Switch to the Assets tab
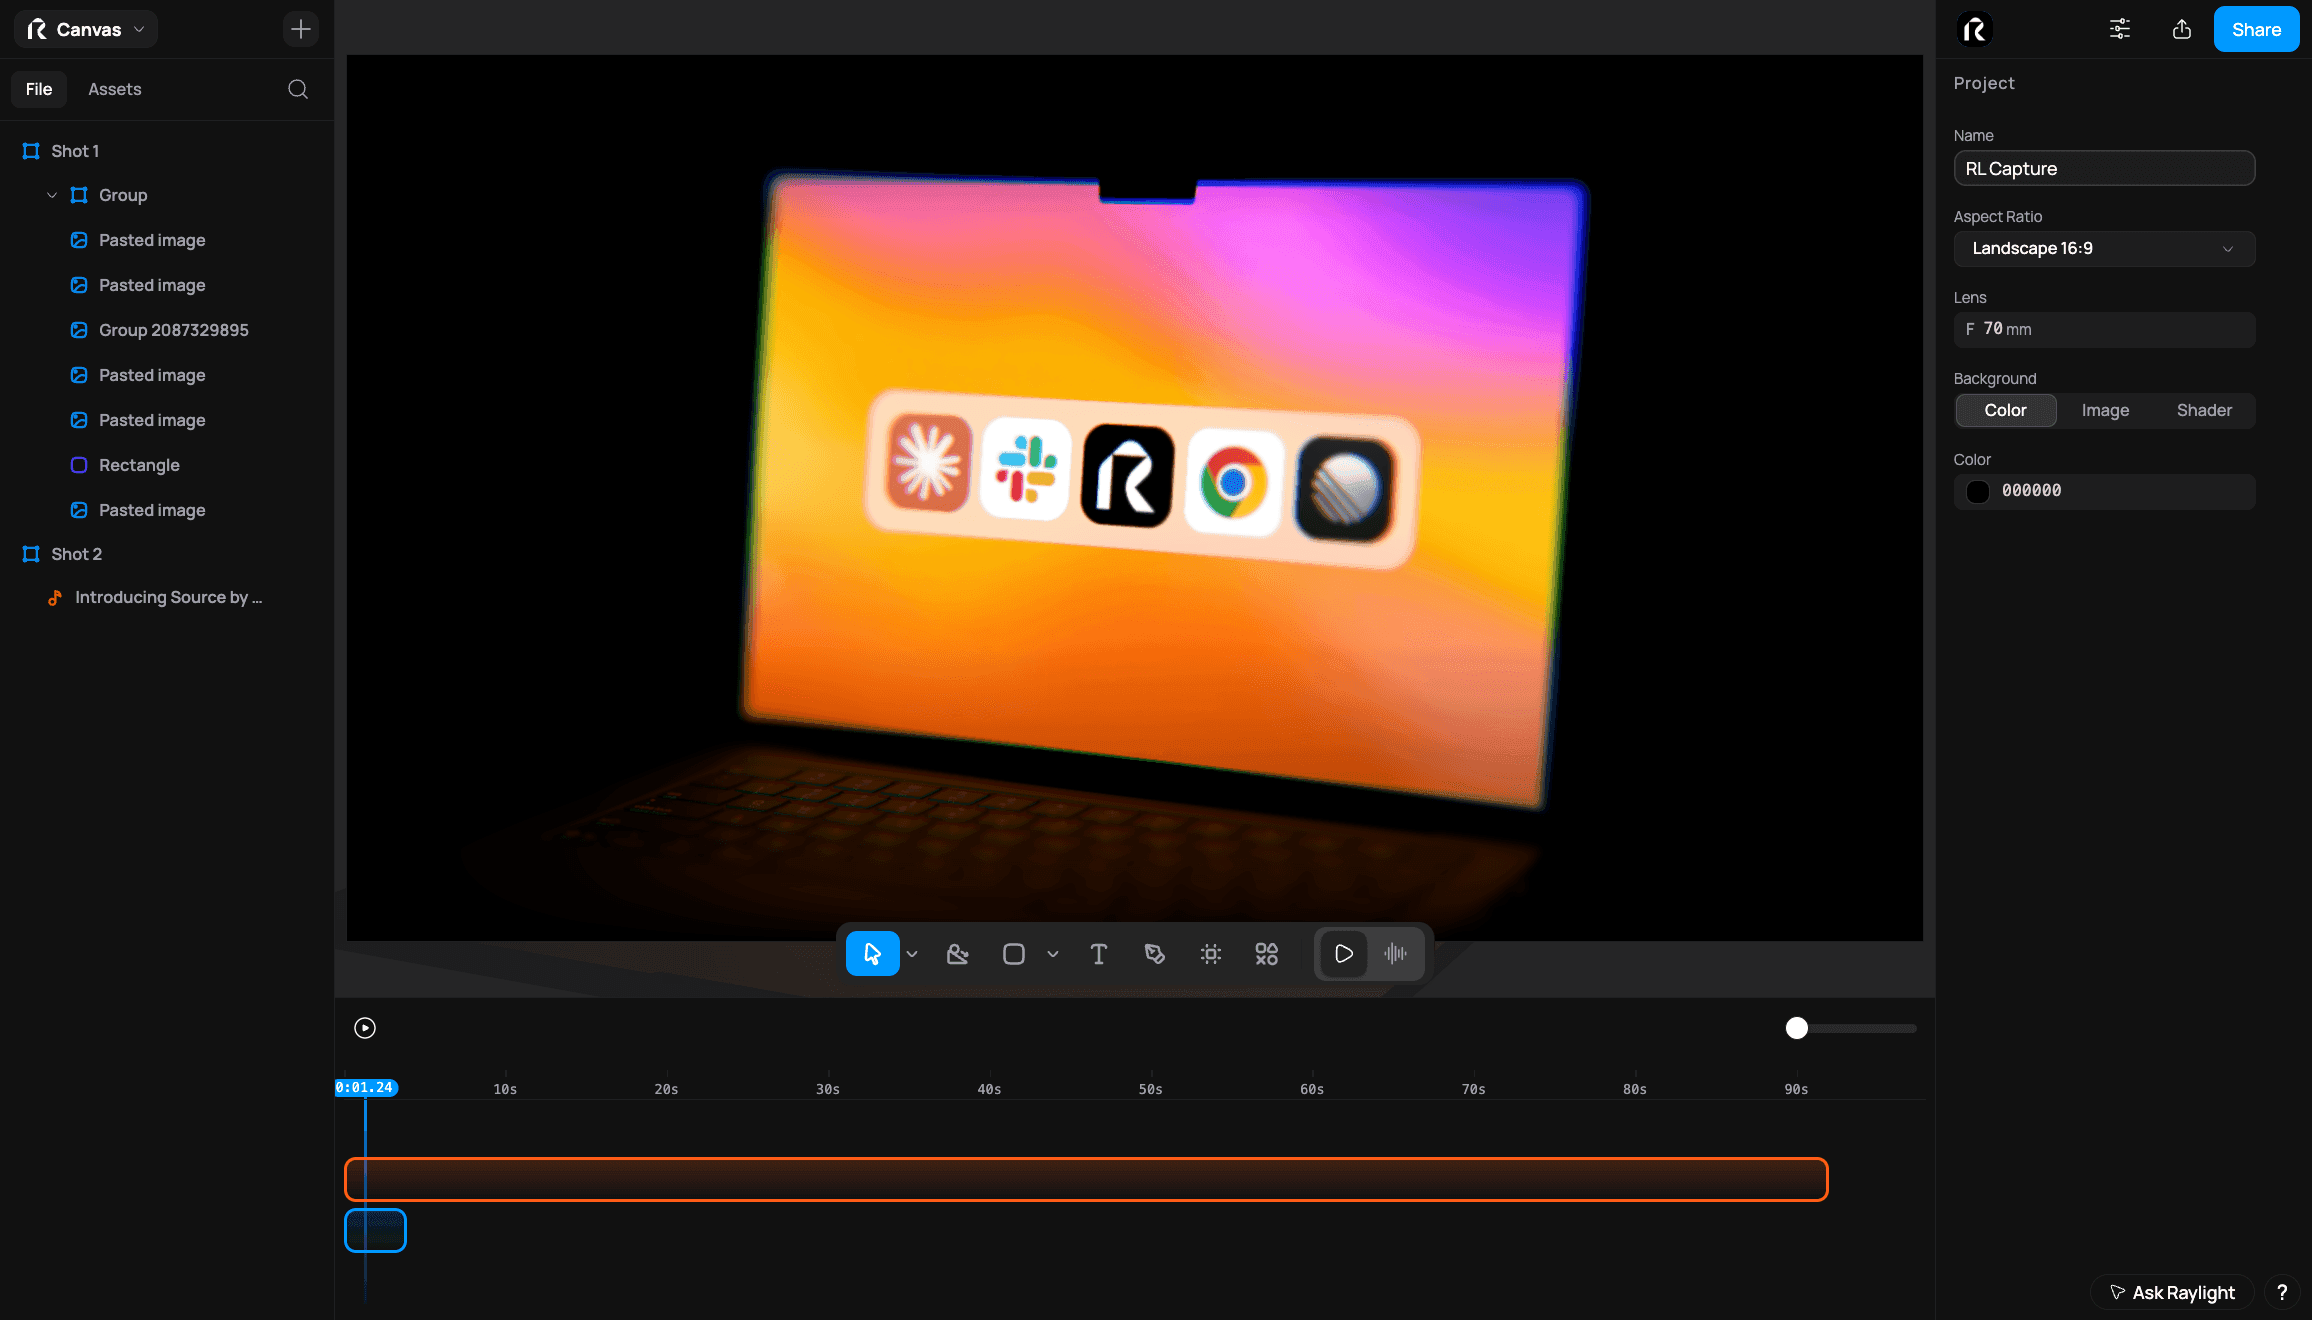2312x1320 pixels. [x=115, y=89]
